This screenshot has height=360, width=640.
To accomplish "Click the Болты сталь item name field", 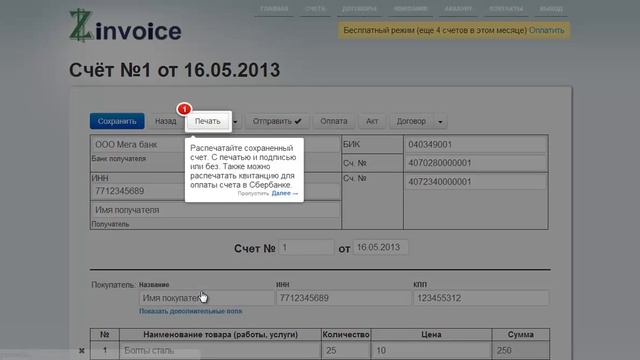I will click(x=220, y=351).
